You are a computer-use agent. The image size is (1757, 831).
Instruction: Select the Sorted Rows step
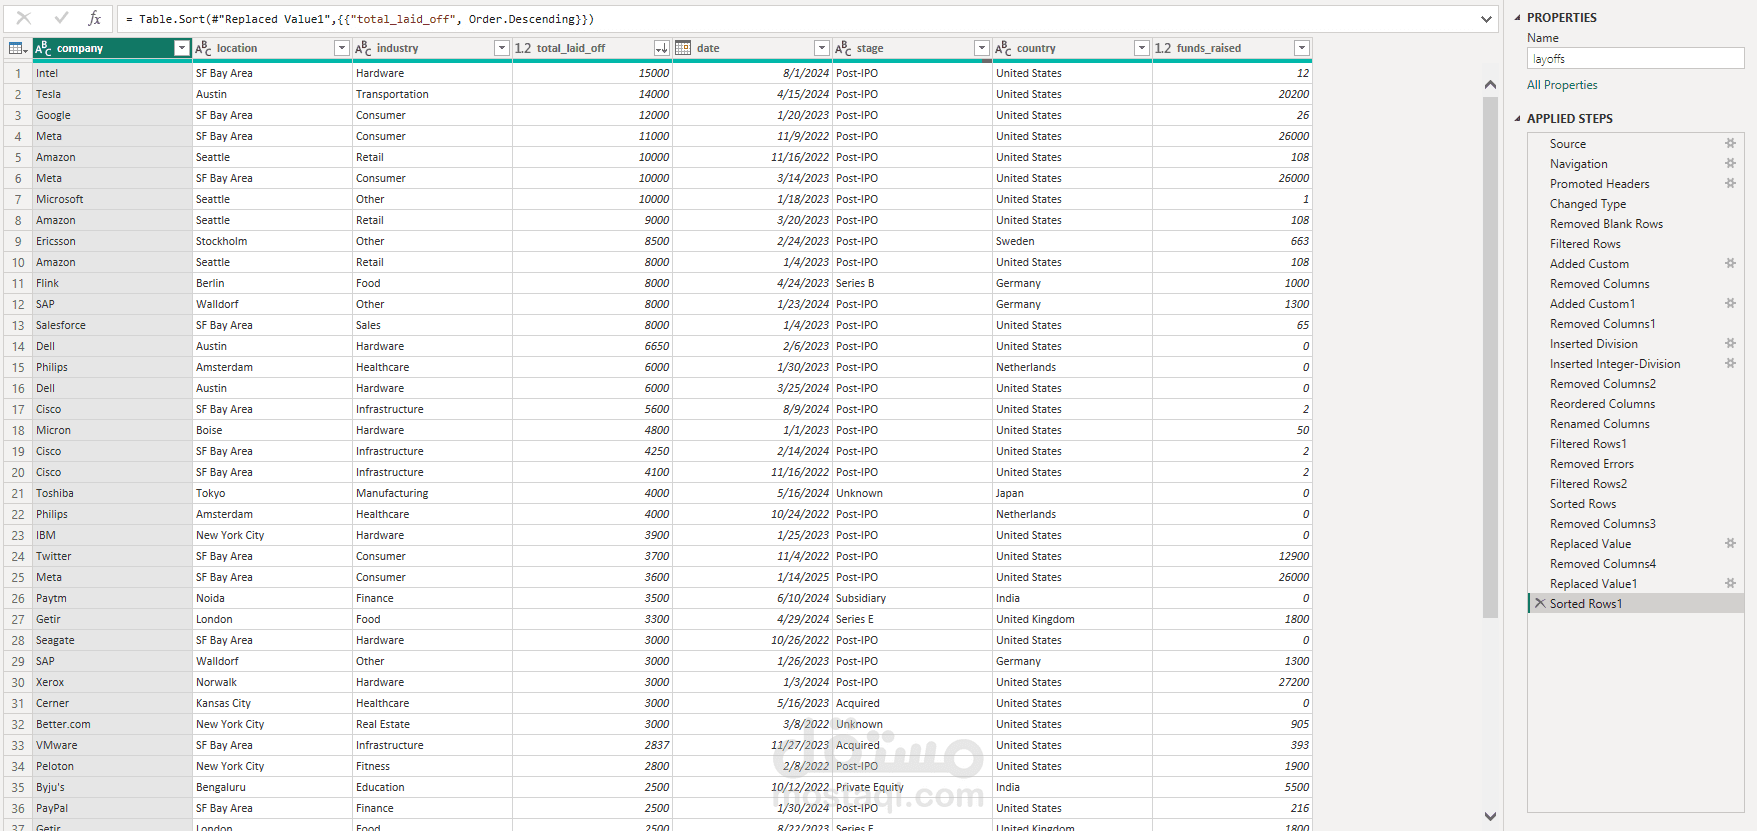[x=1582, y=504]
